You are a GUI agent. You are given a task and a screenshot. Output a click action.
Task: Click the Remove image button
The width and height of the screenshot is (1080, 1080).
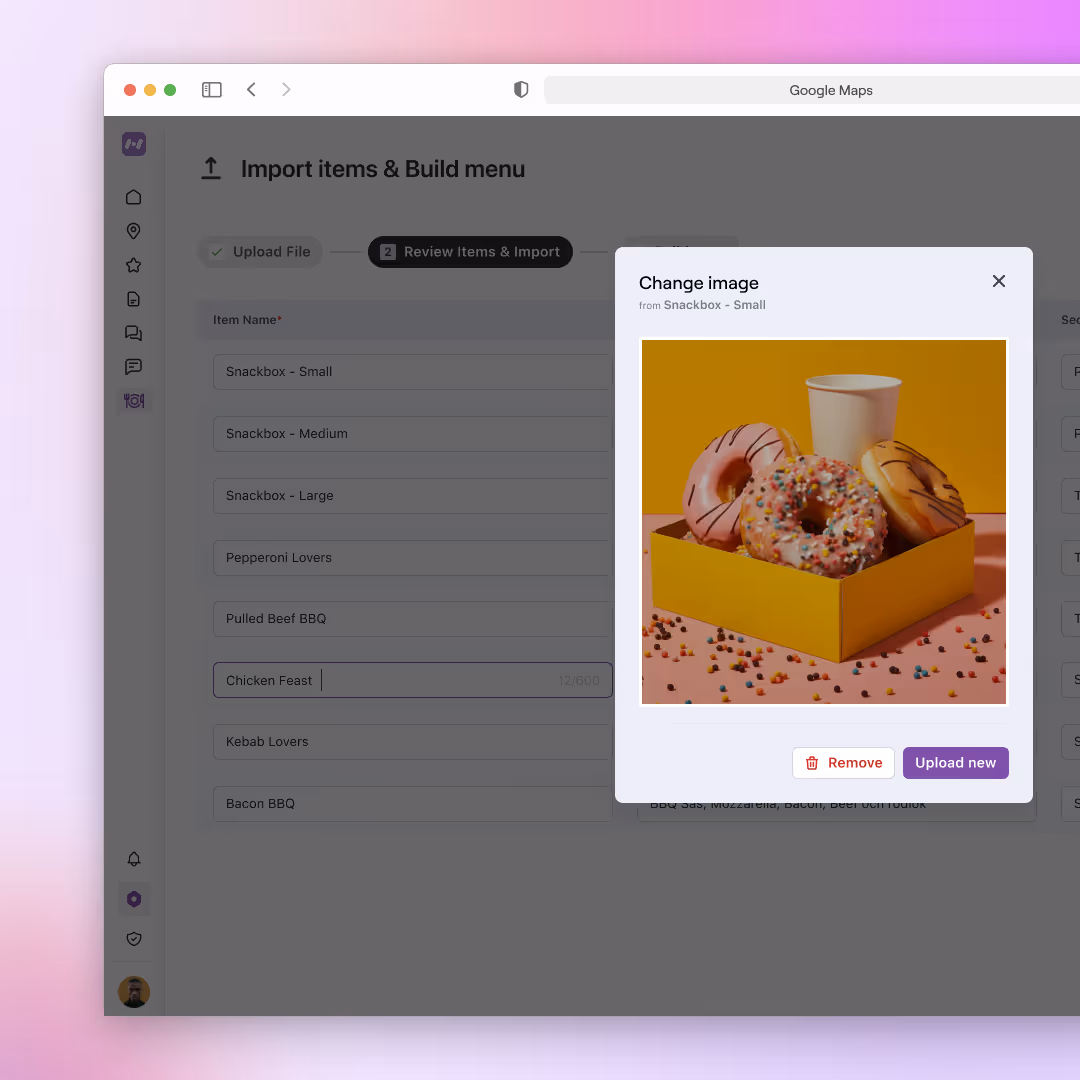(843, 763)
